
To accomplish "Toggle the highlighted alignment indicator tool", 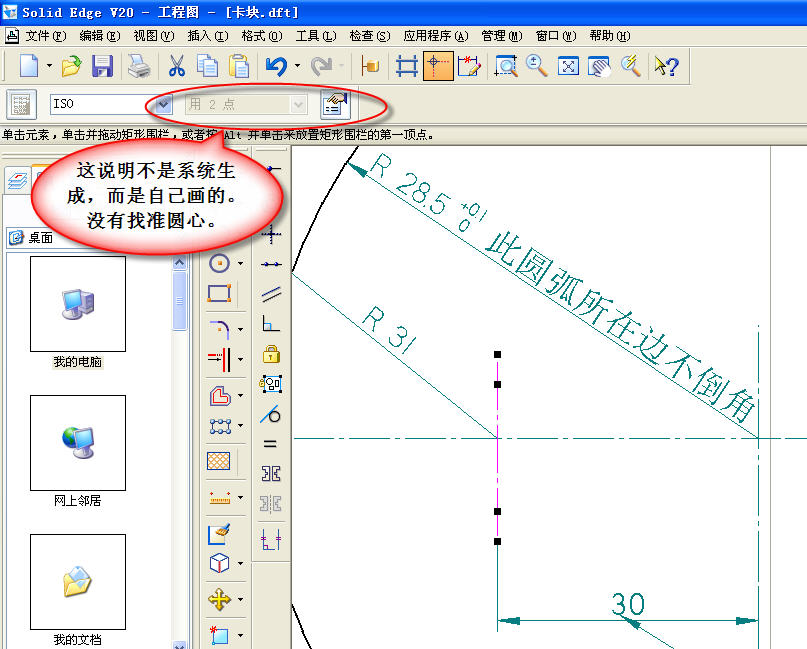I will point(437,66).
